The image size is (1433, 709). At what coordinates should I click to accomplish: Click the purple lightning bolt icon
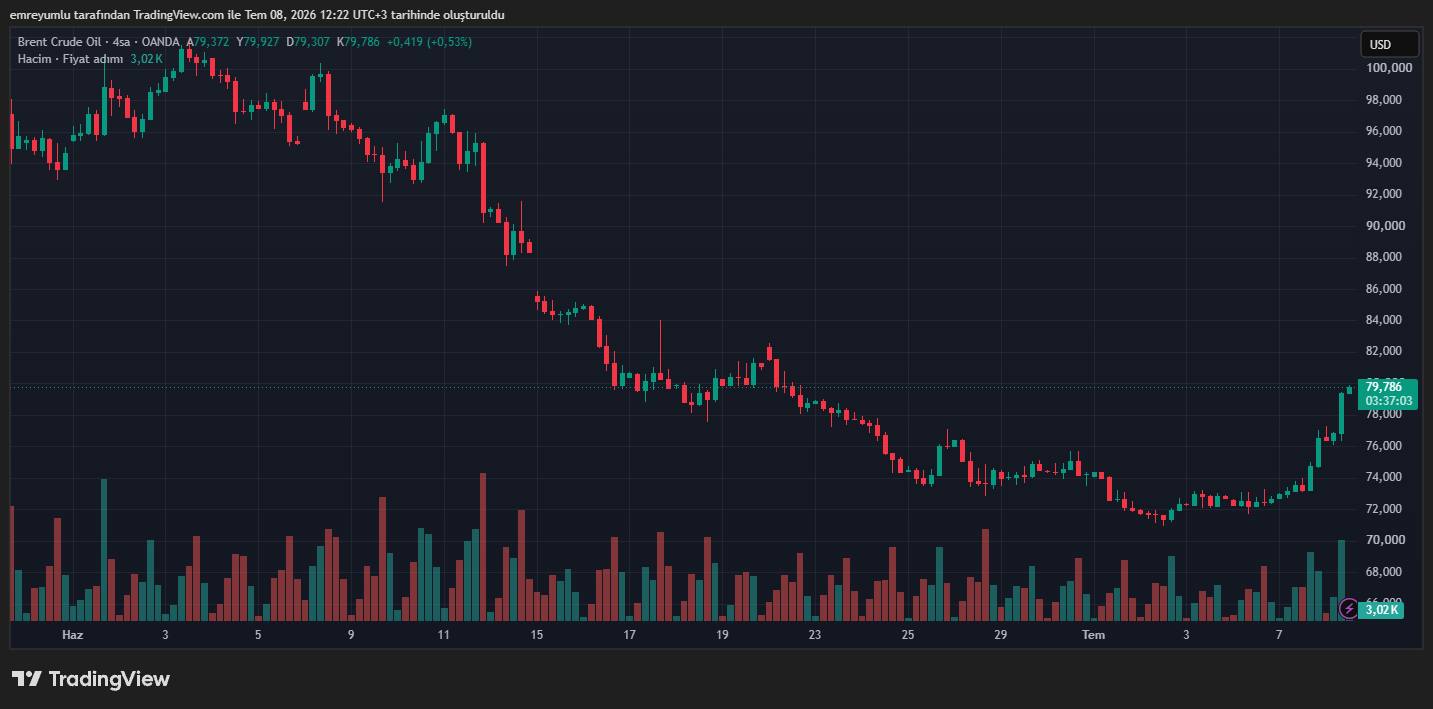1348,608
